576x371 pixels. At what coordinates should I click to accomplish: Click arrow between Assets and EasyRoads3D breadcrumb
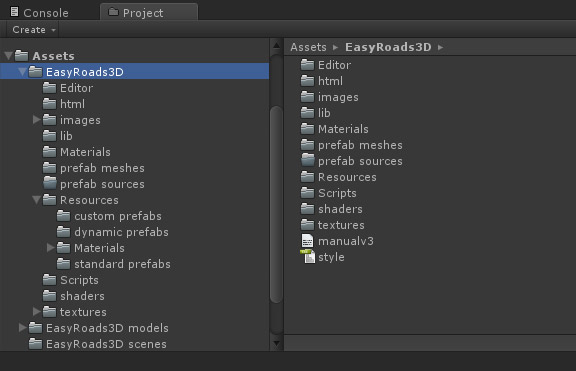click(335, 47)
